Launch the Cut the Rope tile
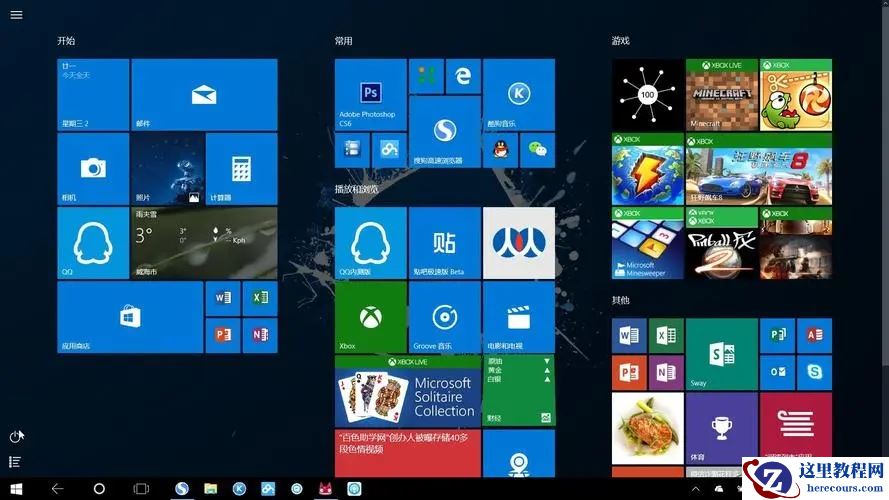Viewport: 889px width, 500px height. pyautogui.click(x=796, y=95)
